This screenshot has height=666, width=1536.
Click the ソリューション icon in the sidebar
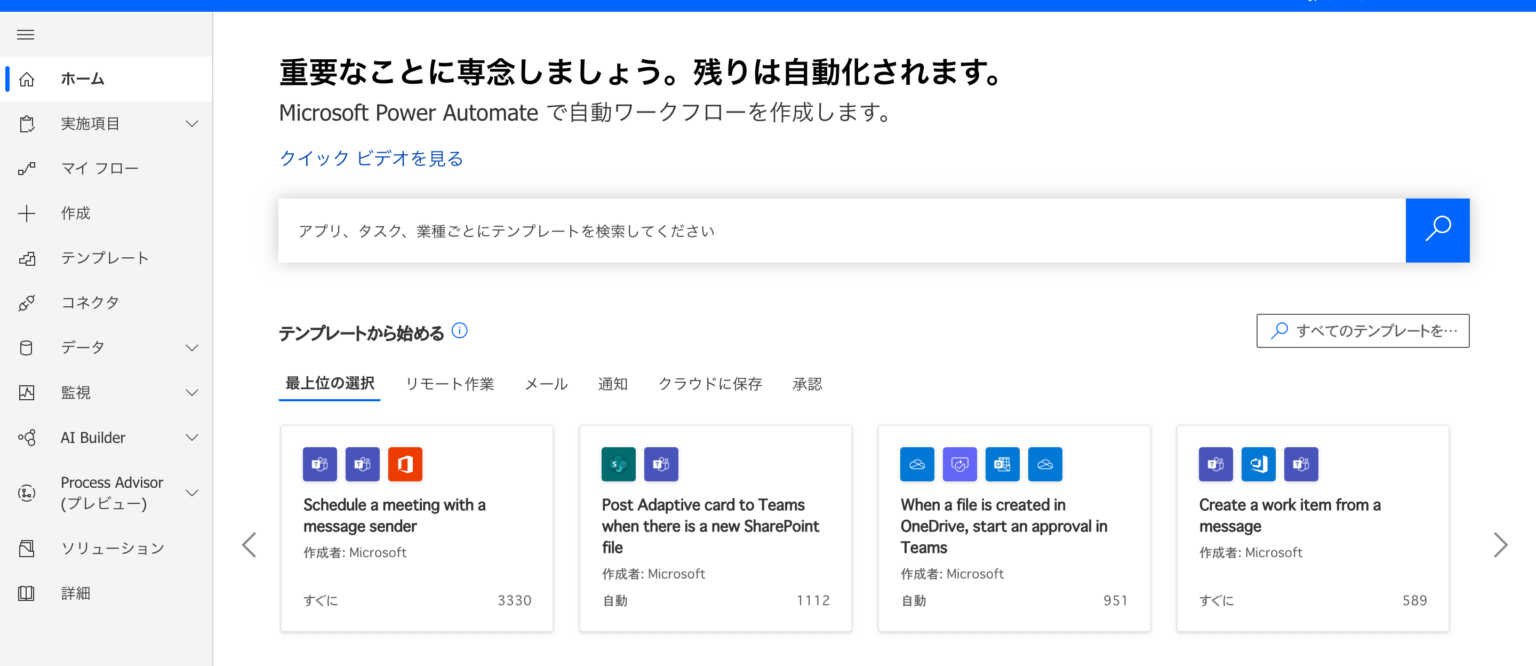(x=27, y=548)
